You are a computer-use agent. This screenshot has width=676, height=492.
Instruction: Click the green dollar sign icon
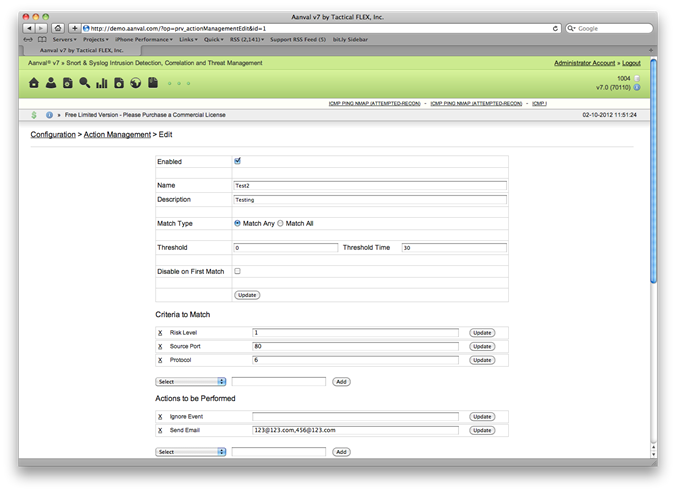[35, 115]
